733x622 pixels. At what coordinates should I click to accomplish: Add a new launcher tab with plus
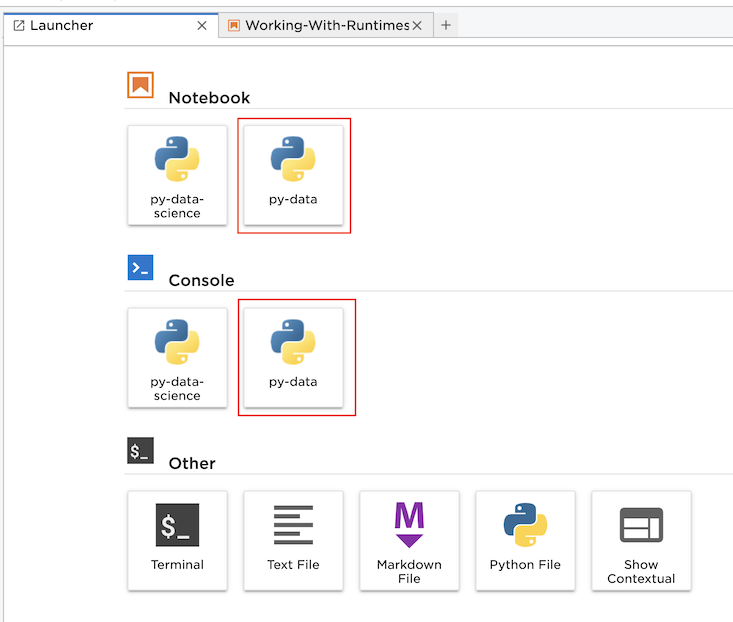coord(446,25)
